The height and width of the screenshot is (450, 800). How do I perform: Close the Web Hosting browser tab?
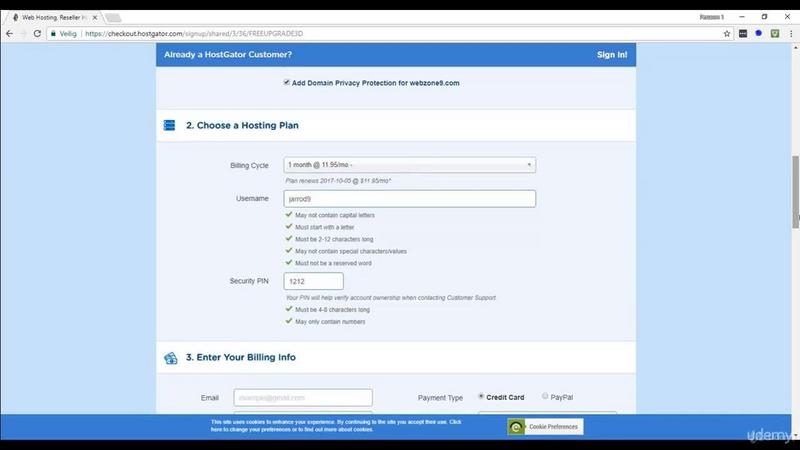click(x=95, y=17)
